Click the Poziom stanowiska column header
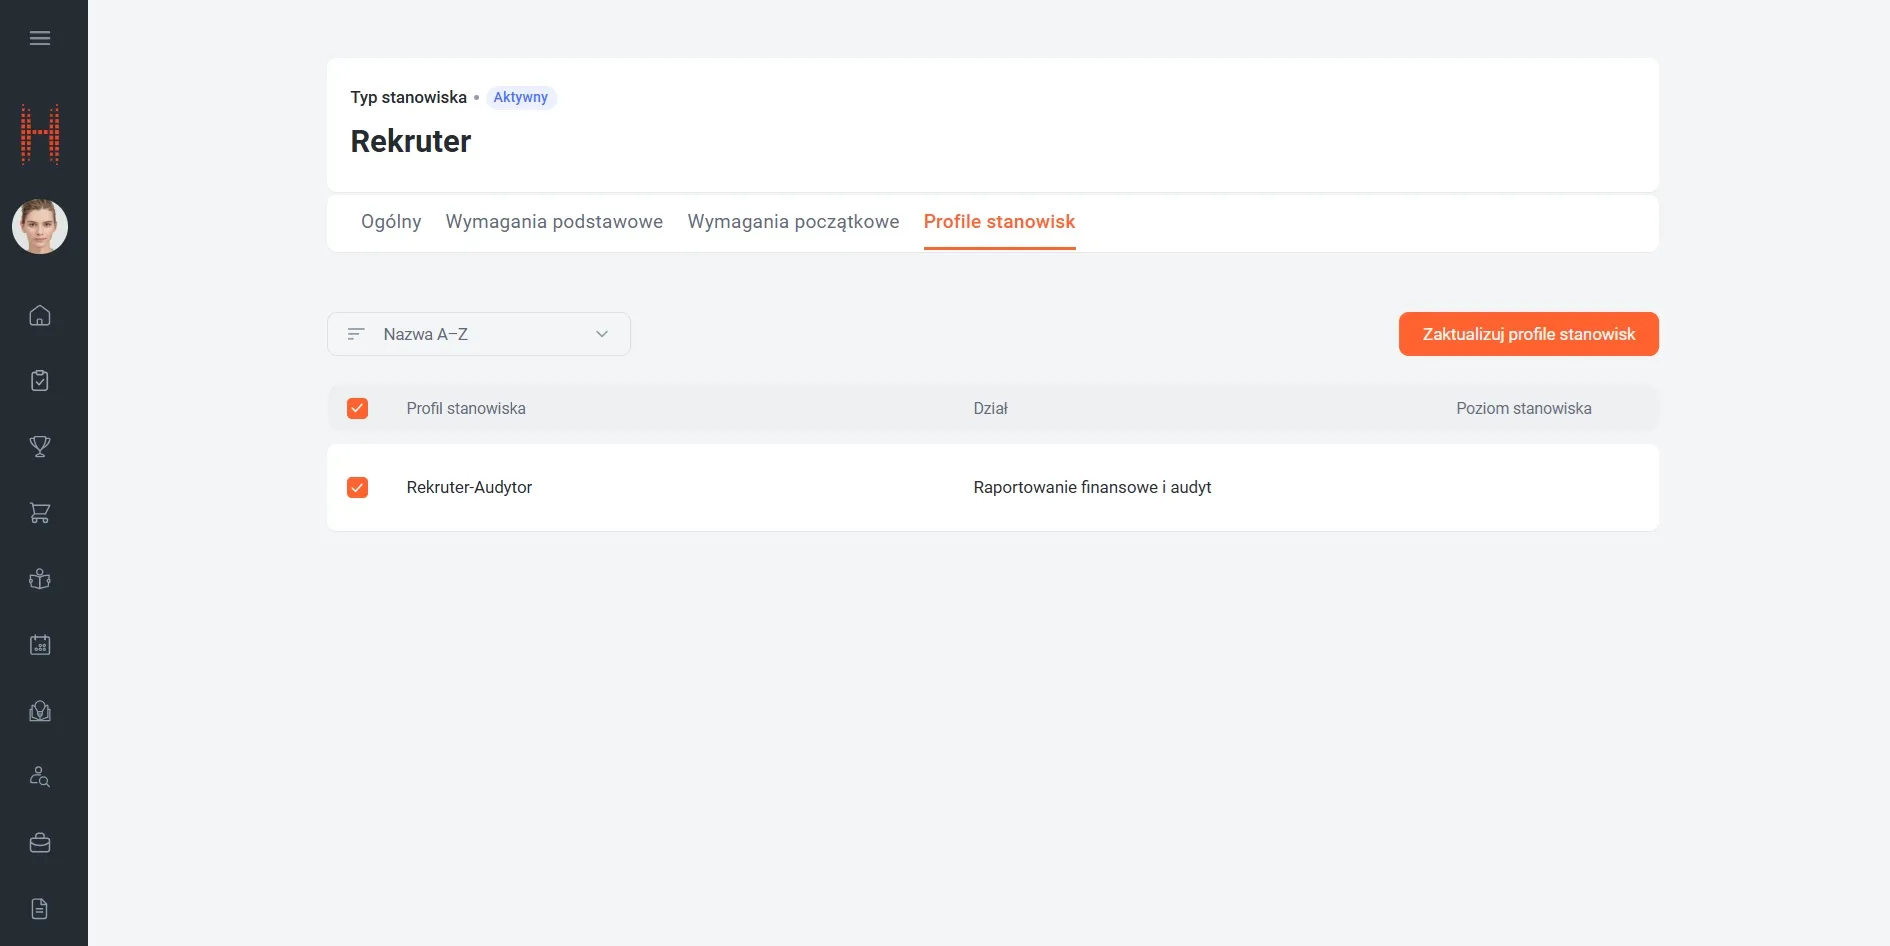The image size is (1890, 946). click(x=1524, y=408)
